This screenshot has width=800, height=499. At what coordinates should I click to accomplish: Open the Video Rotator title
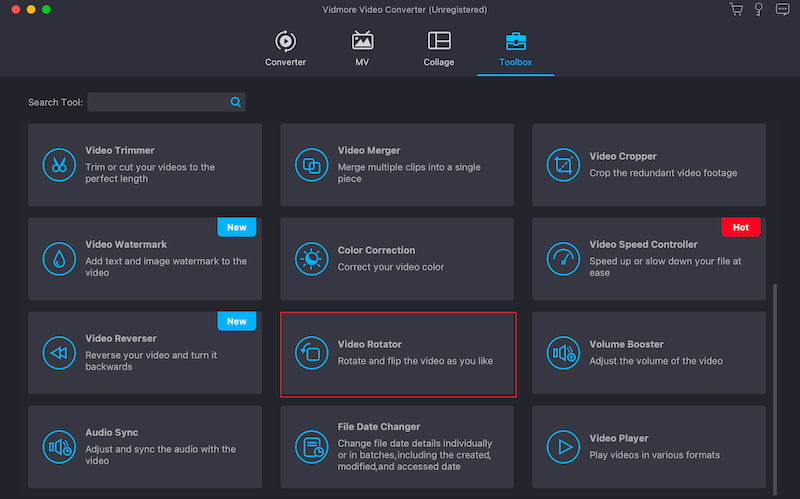(x=369, y=344)
